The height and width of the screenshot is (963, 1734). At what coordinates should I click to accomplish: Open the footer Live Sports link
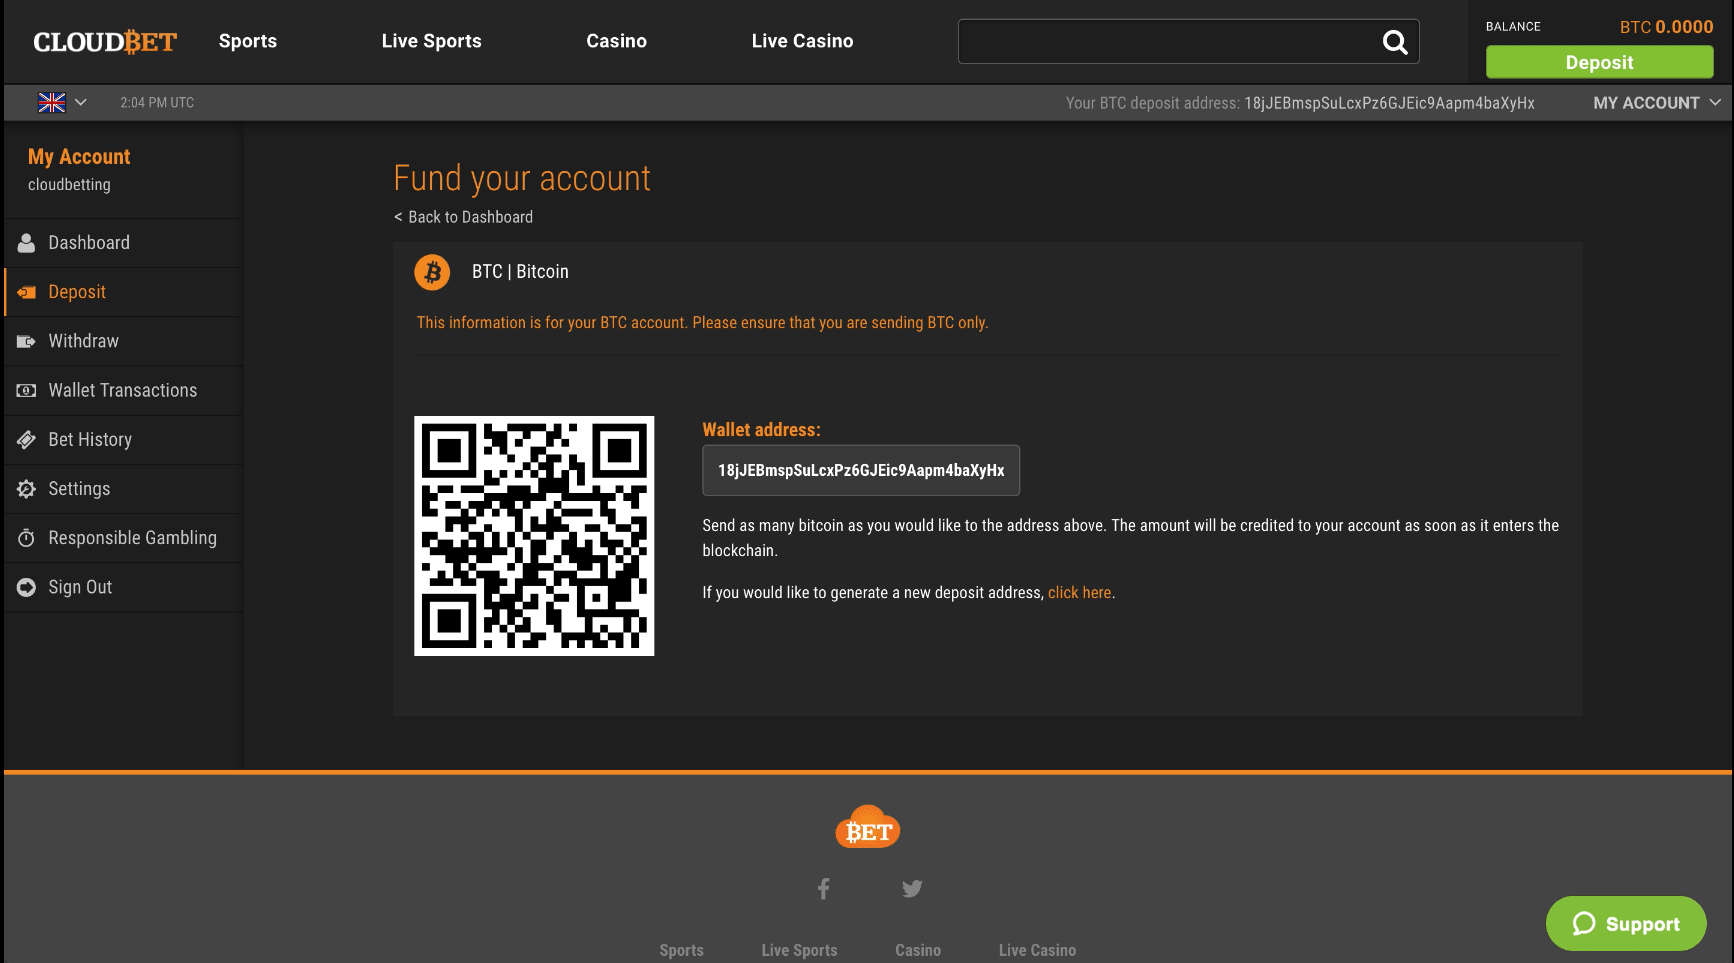[800, 950]
